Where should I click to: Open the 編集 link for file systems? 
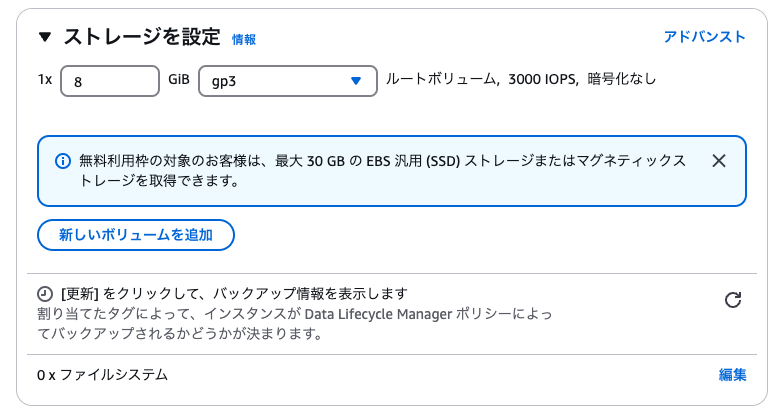732,375
